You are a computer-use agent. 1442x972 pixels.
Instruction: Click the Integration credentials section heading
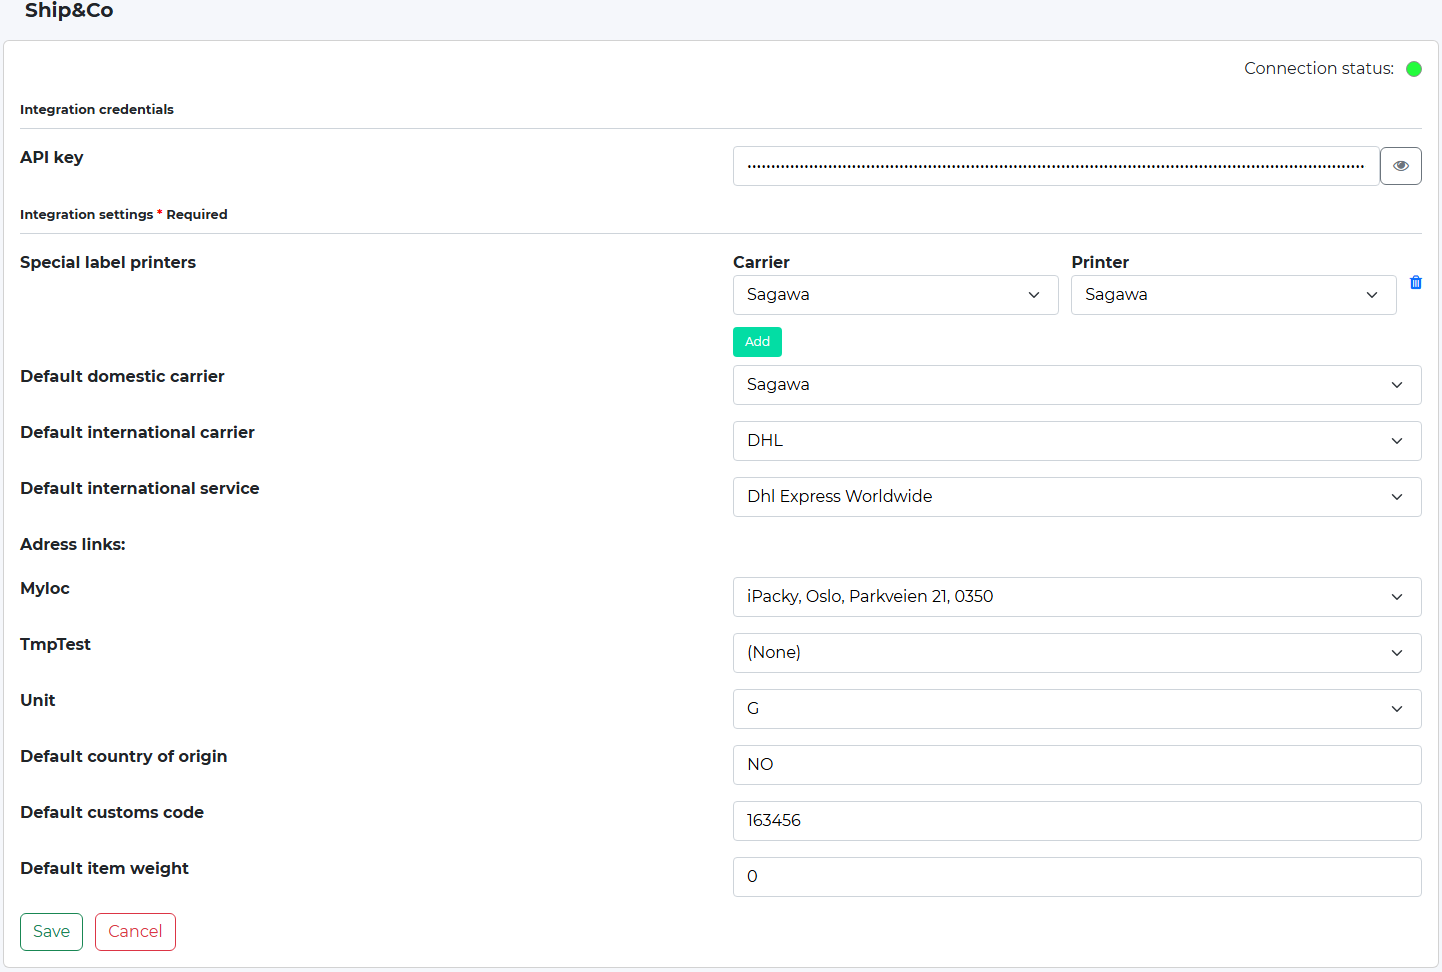[x=97, y=109]
